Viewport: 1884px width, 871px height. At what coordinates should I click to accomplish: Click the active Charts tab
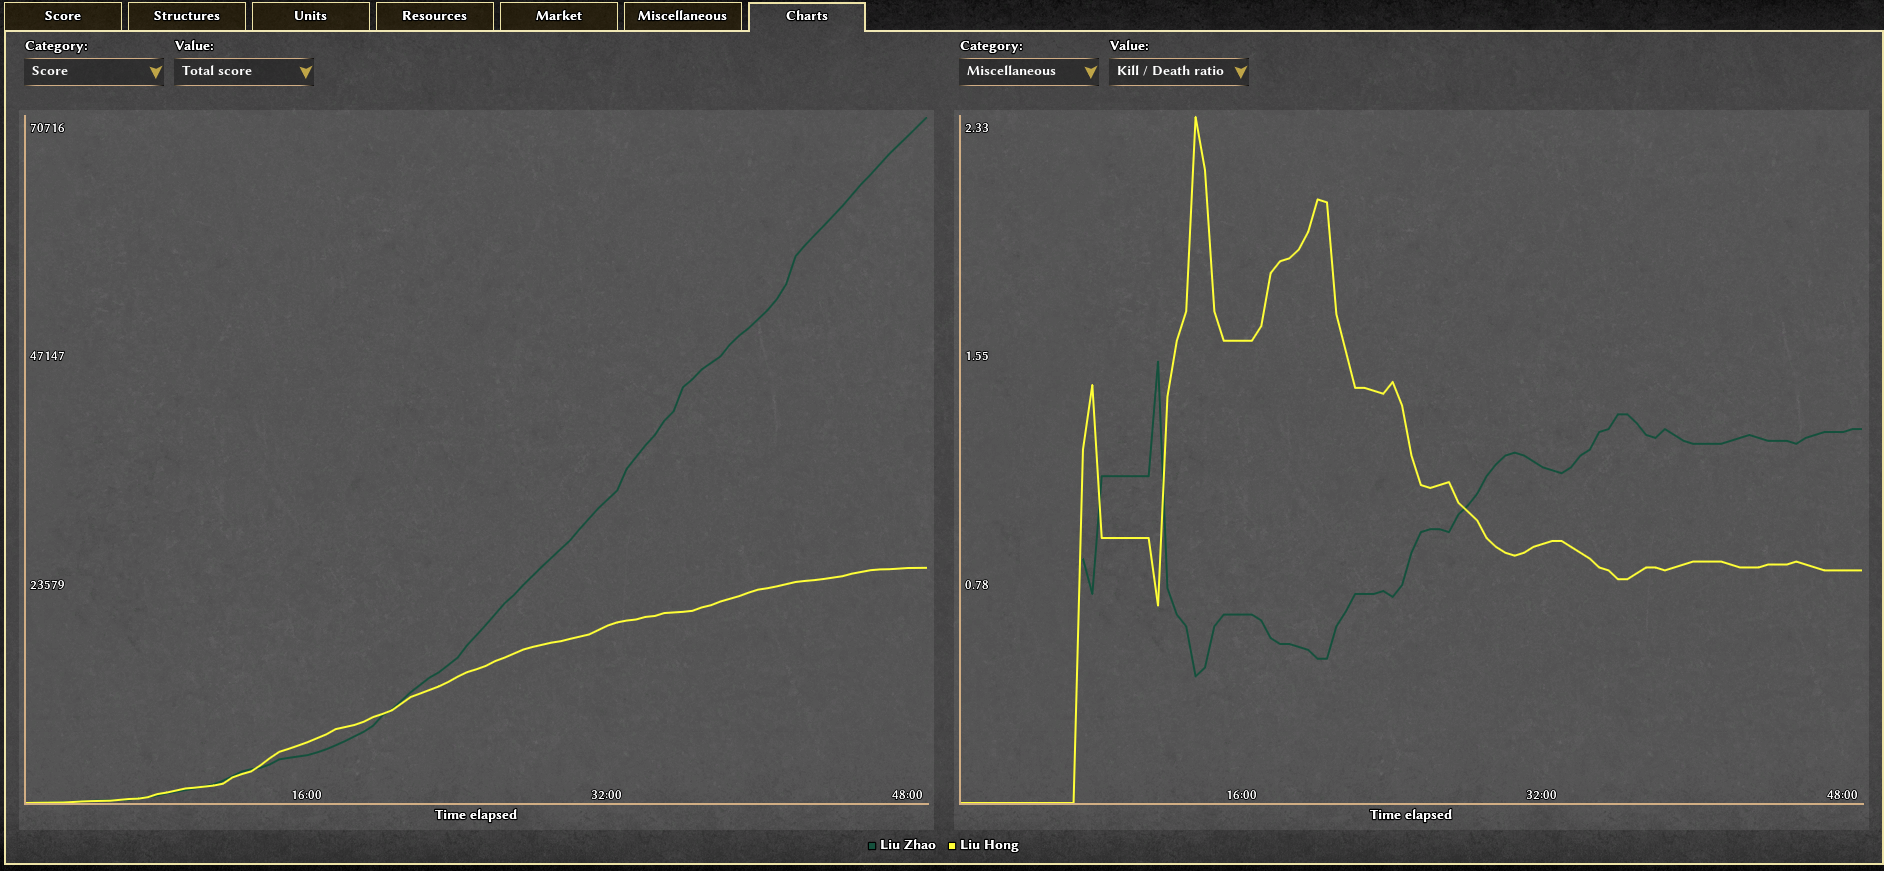pos(806,16)
